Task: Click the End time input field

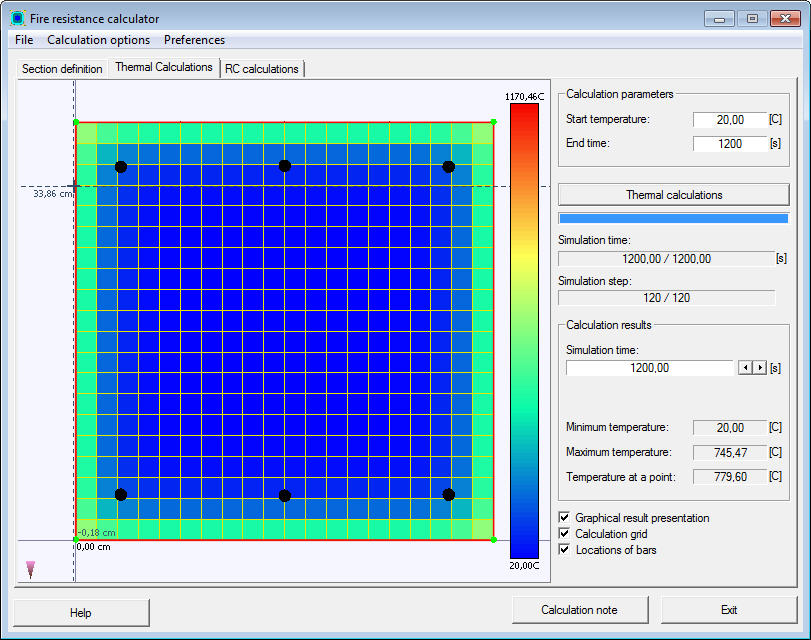Action: [x=729, y=144]
